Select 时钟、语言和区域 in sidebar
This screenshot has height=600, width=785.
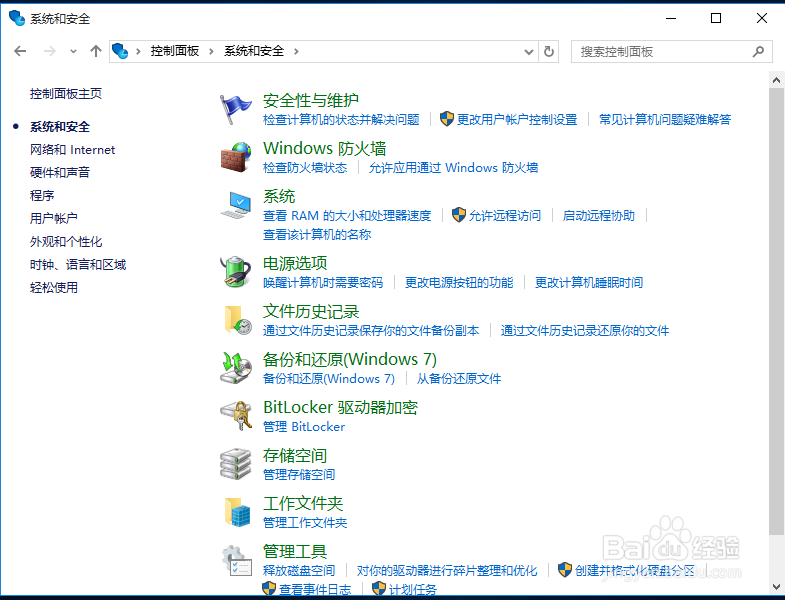click(x=78, y=264)
